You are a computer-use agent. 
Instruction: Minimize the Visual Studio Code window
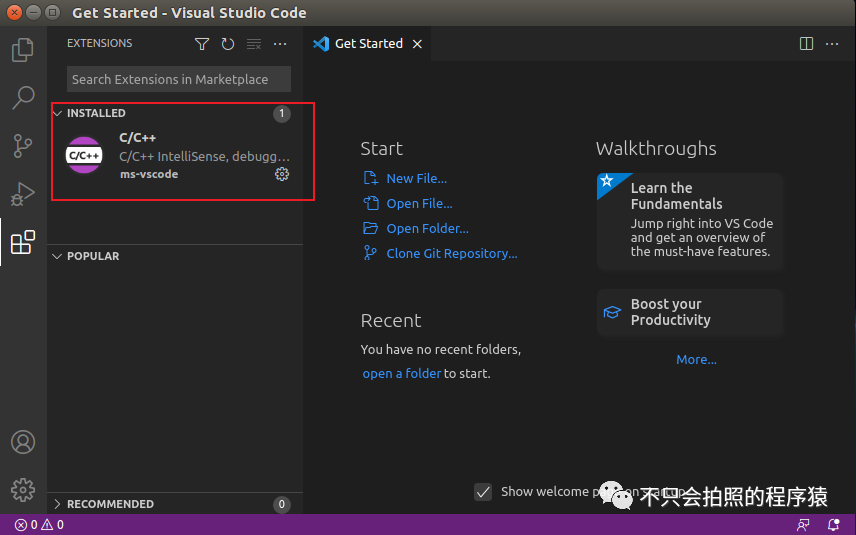tap(34, 12)
